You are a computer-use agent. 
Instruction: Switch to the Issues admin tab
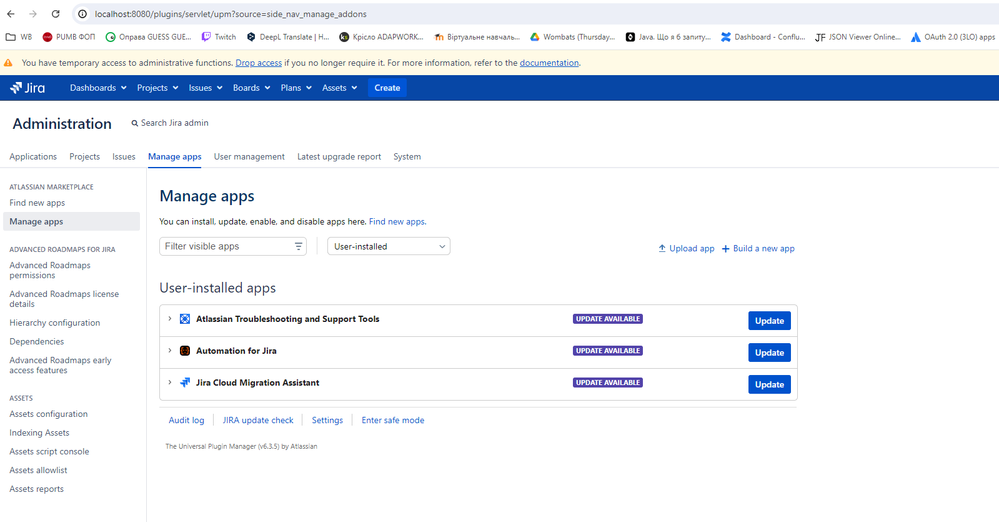(x=124, y=157)
